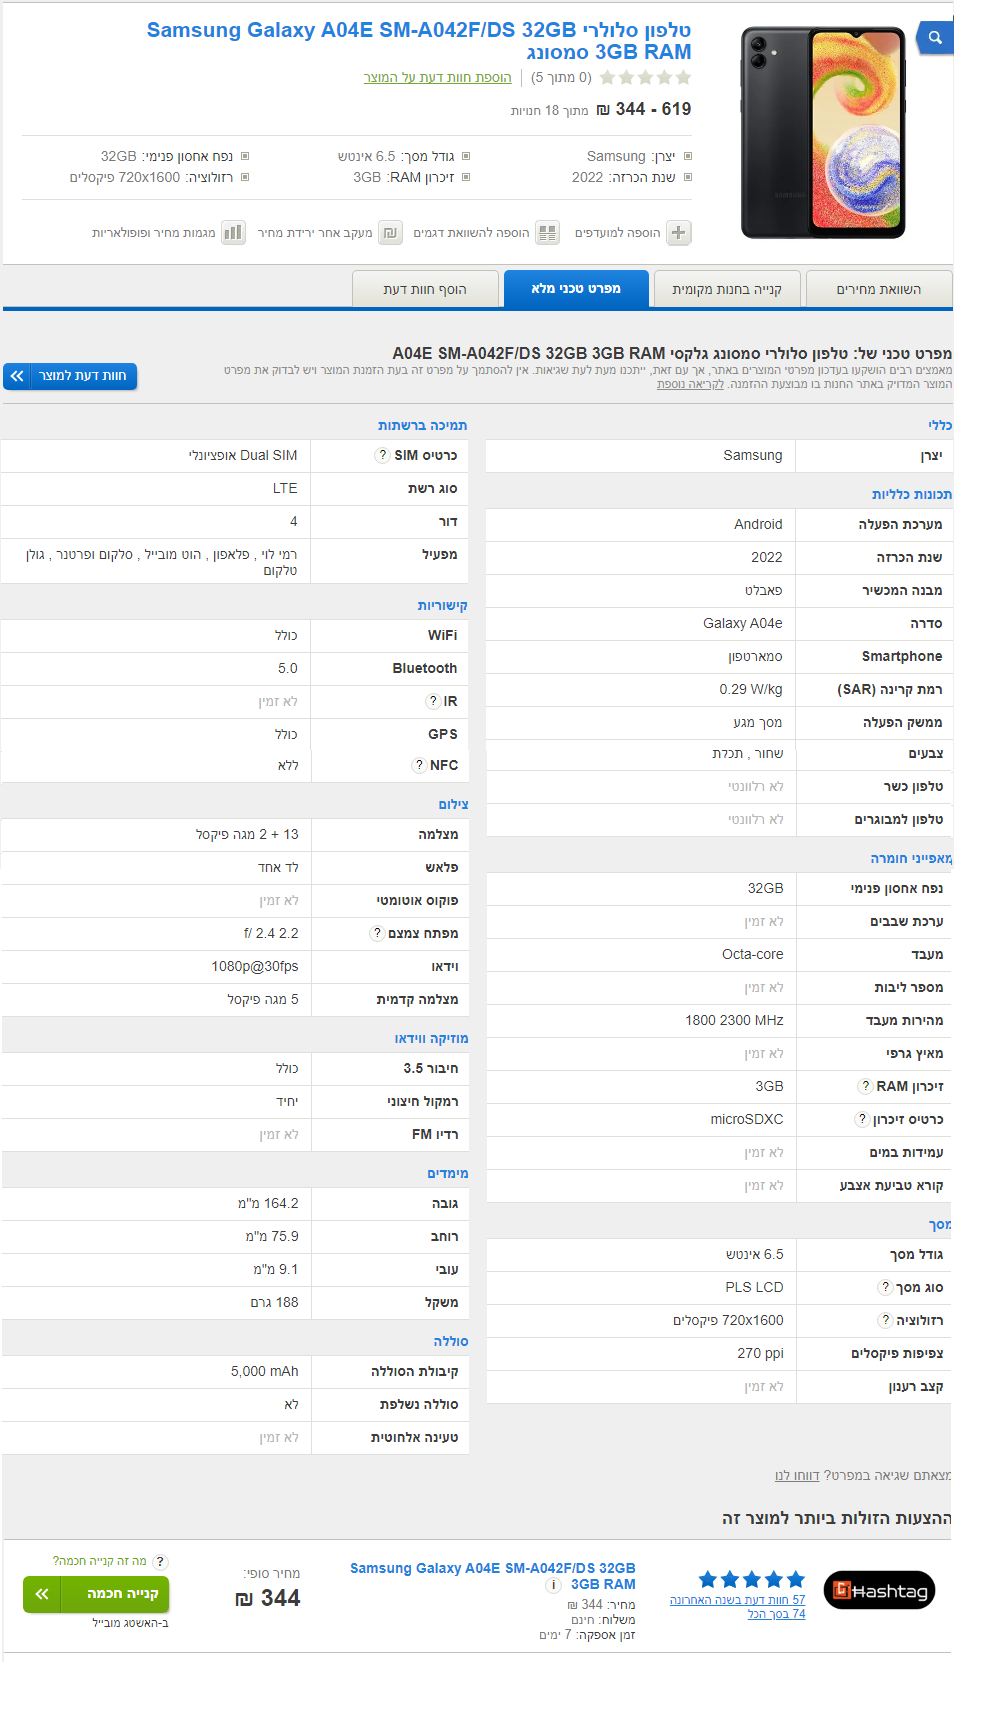Open the Galaxy A04E phone product image
Viewport: 981px width, 1730px height.
point(823,133)
